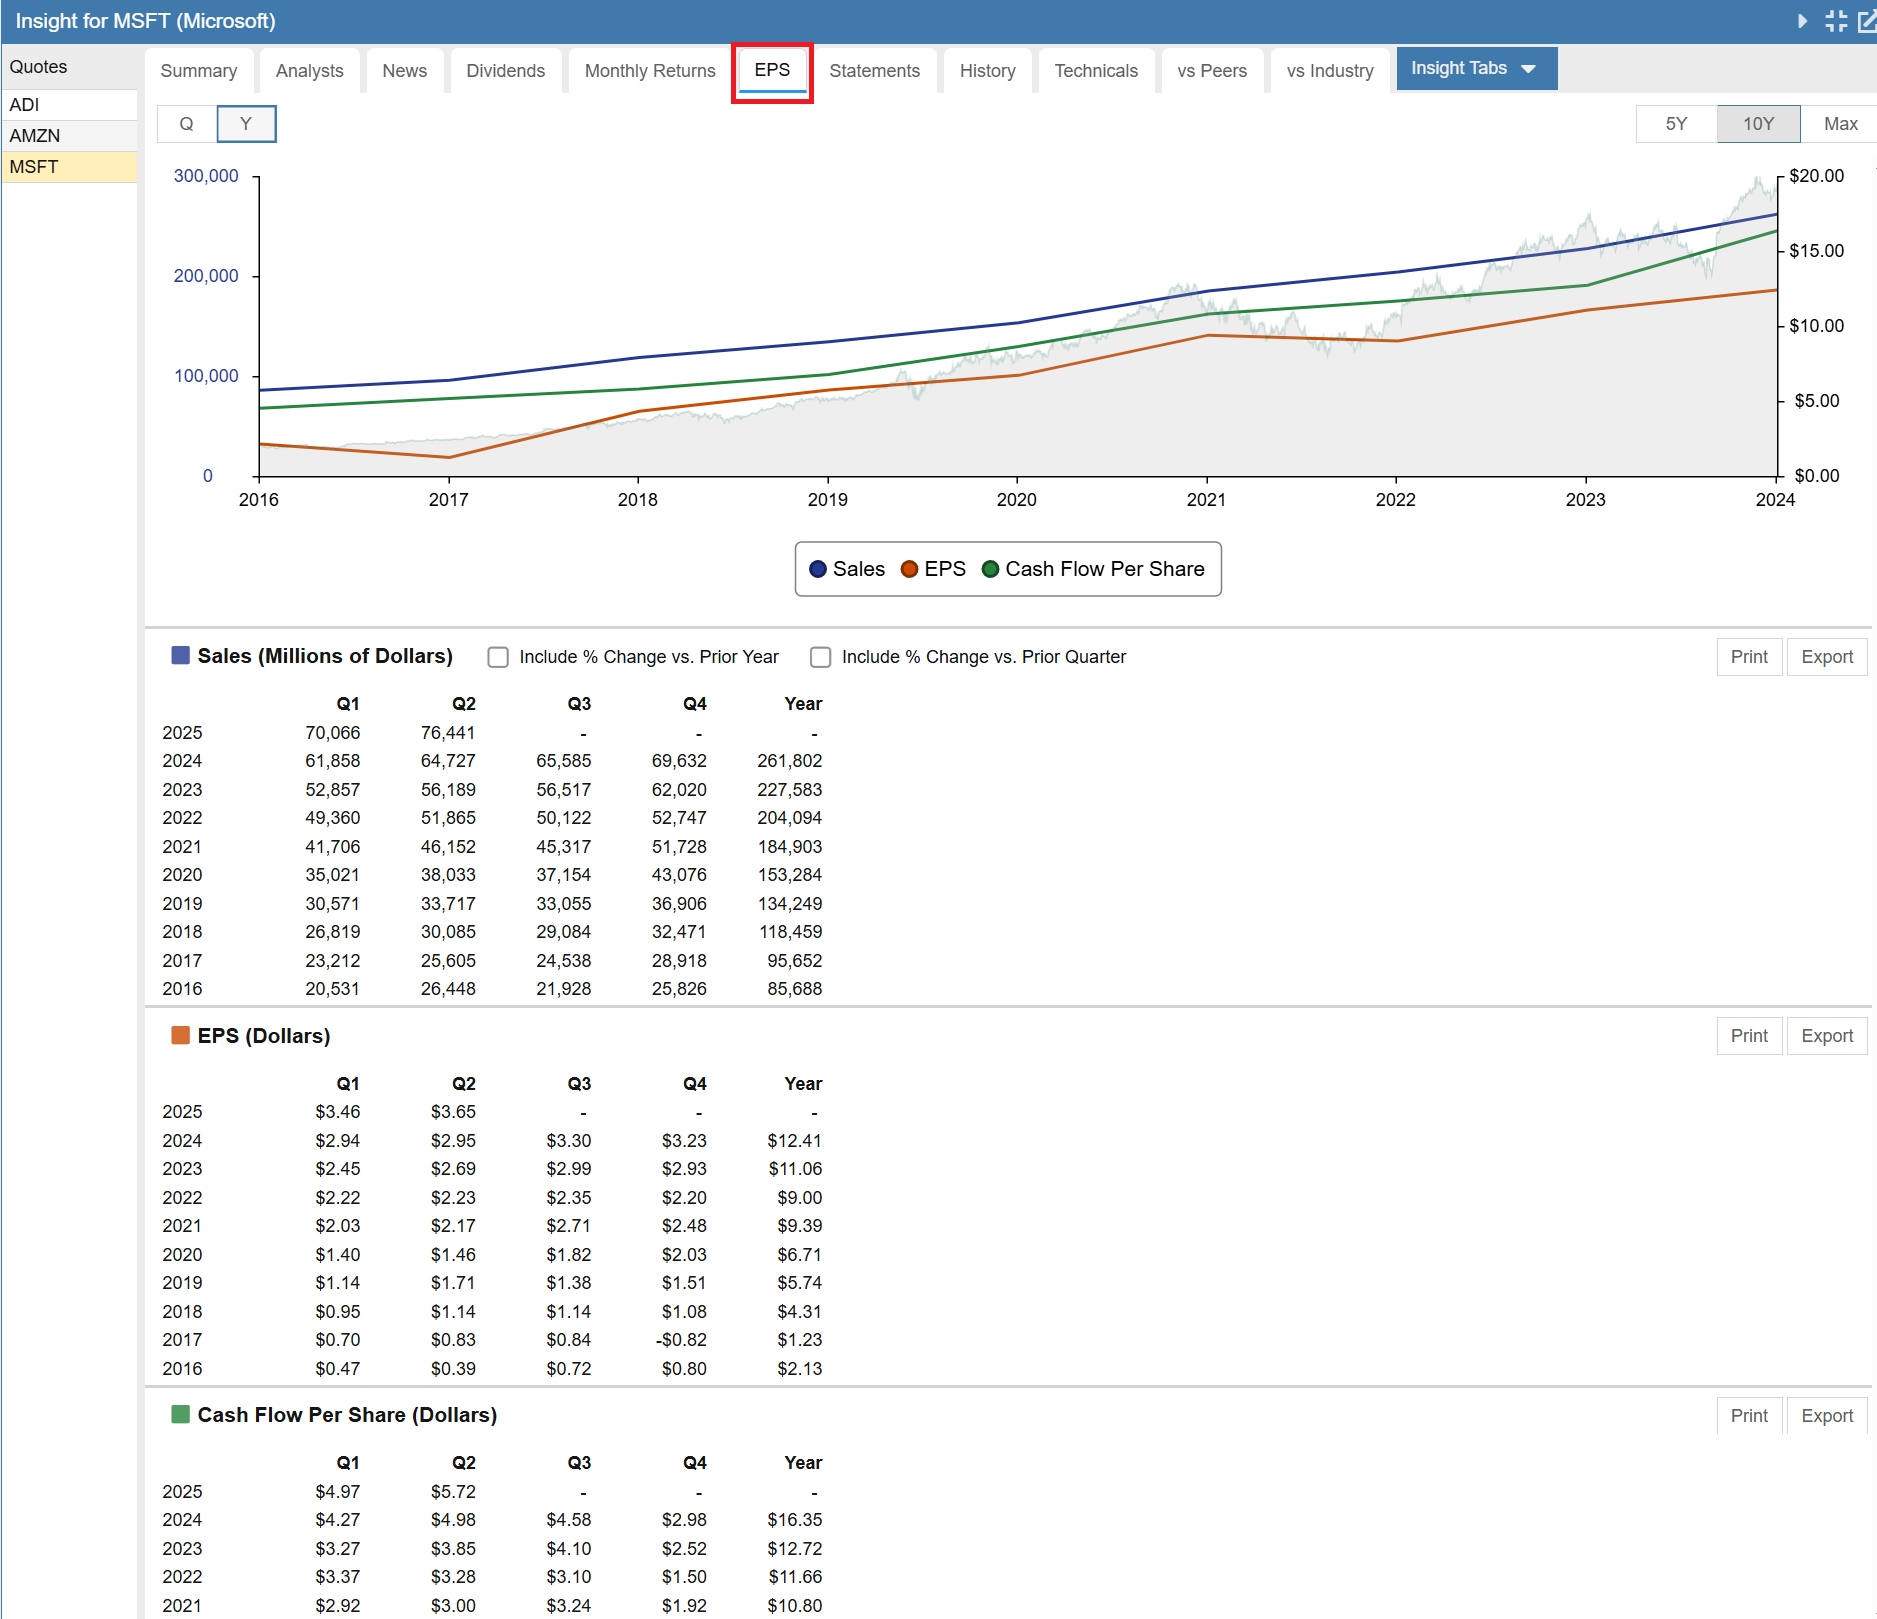The image size is (1877, 1619).
Task: Click the EPS table orange square marker
Action: tap(181, 1035)
